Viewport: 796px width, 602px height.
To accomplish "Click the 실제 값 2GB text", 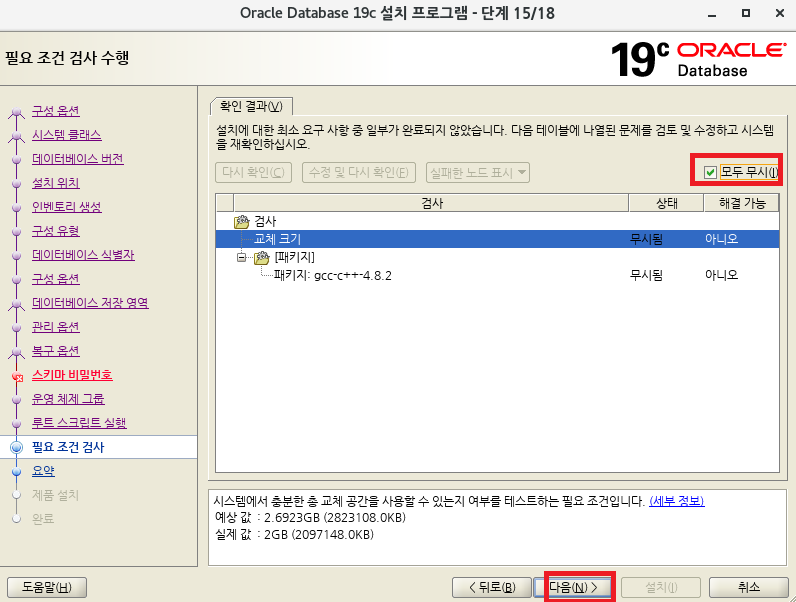I will [294, 534].
